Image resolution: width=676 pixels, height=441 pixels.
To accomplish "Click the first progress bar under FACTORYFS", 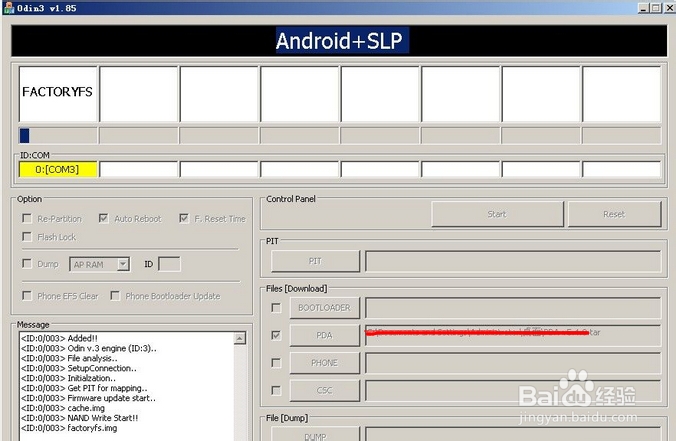I will click(x=58, y=135).
